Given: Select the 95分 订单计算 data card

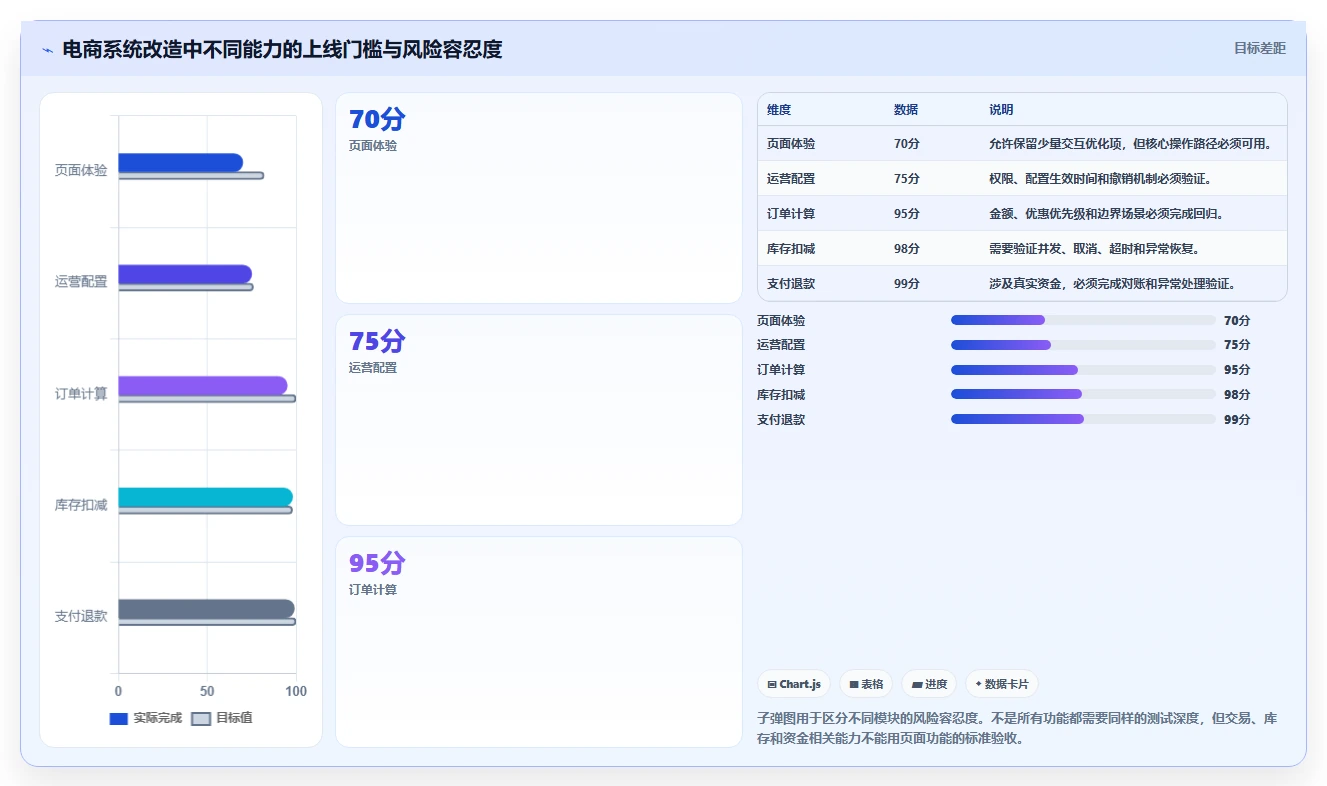Looking at the screenshot, I should [539, 642].
